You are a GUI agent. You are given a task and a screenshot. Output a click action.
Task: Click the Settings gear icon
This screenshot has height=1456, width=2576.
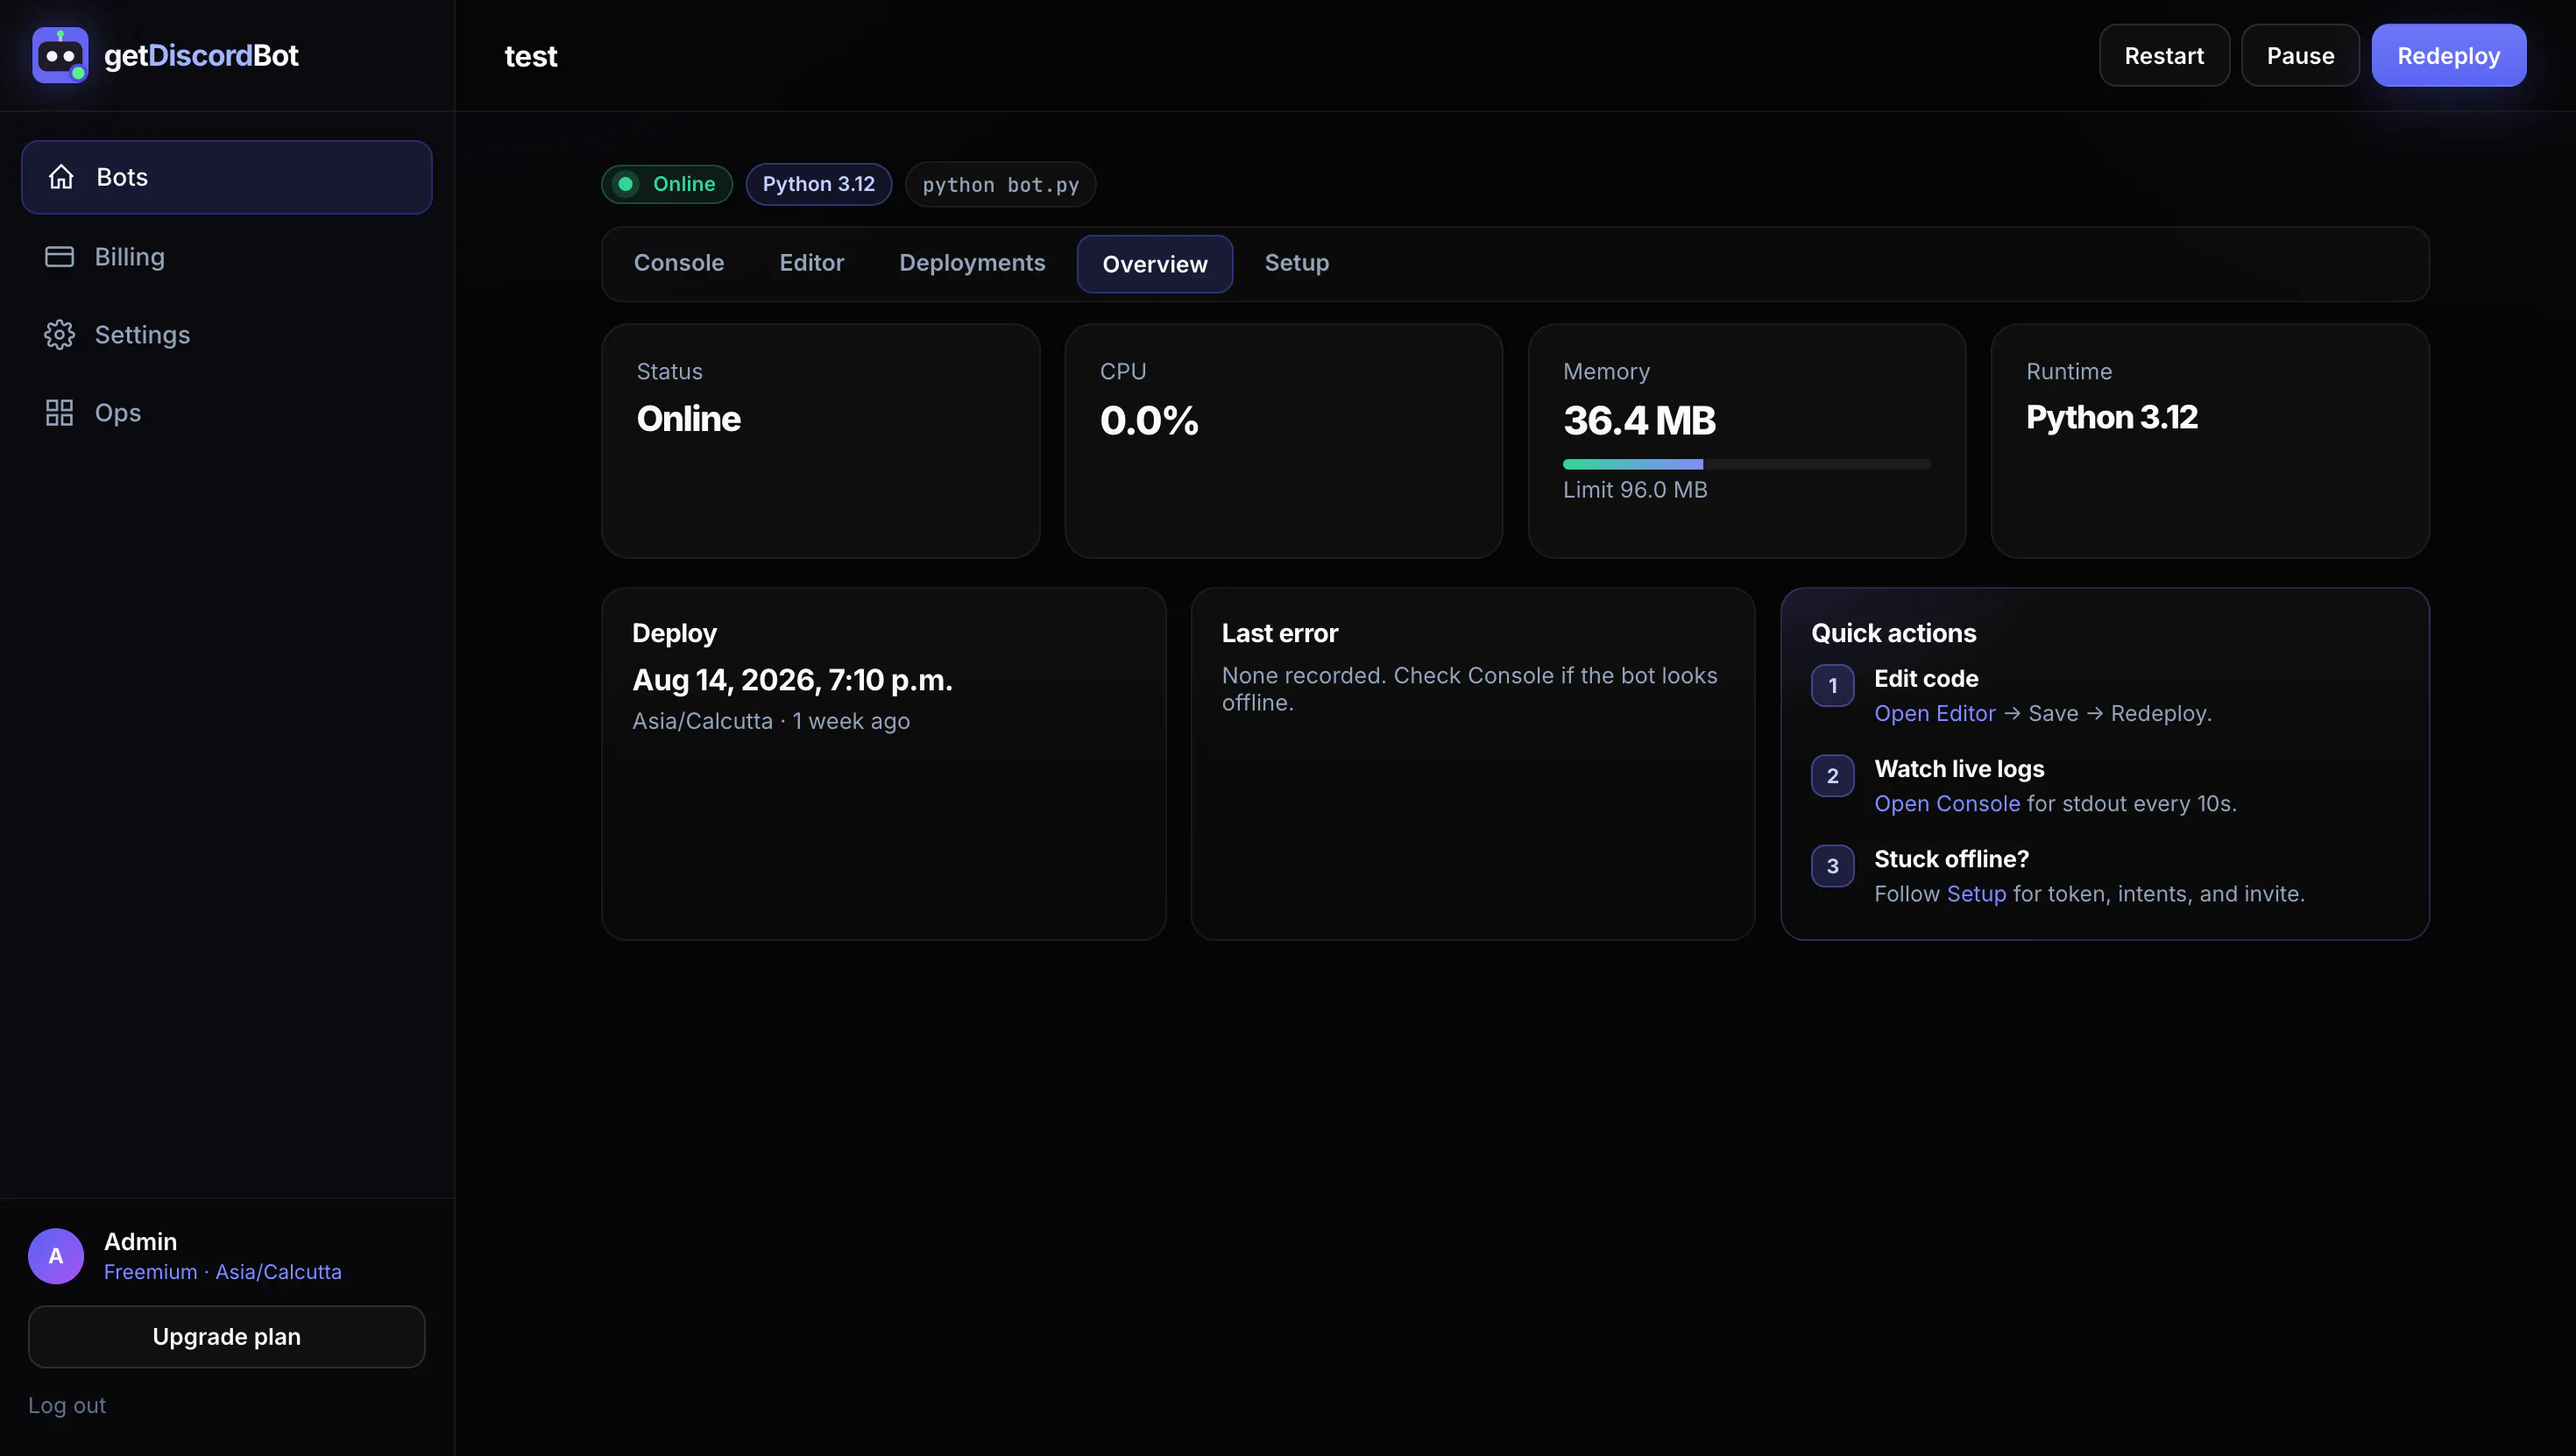coord(59,335)
